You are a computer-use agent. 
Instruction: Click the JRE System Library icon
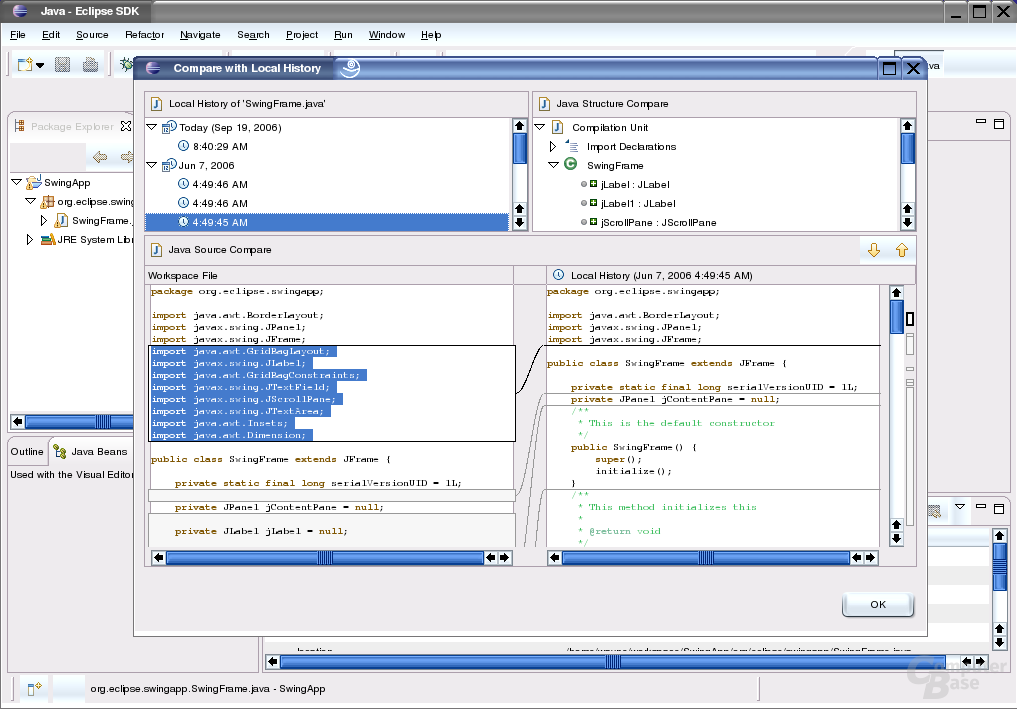click(47, 239)
